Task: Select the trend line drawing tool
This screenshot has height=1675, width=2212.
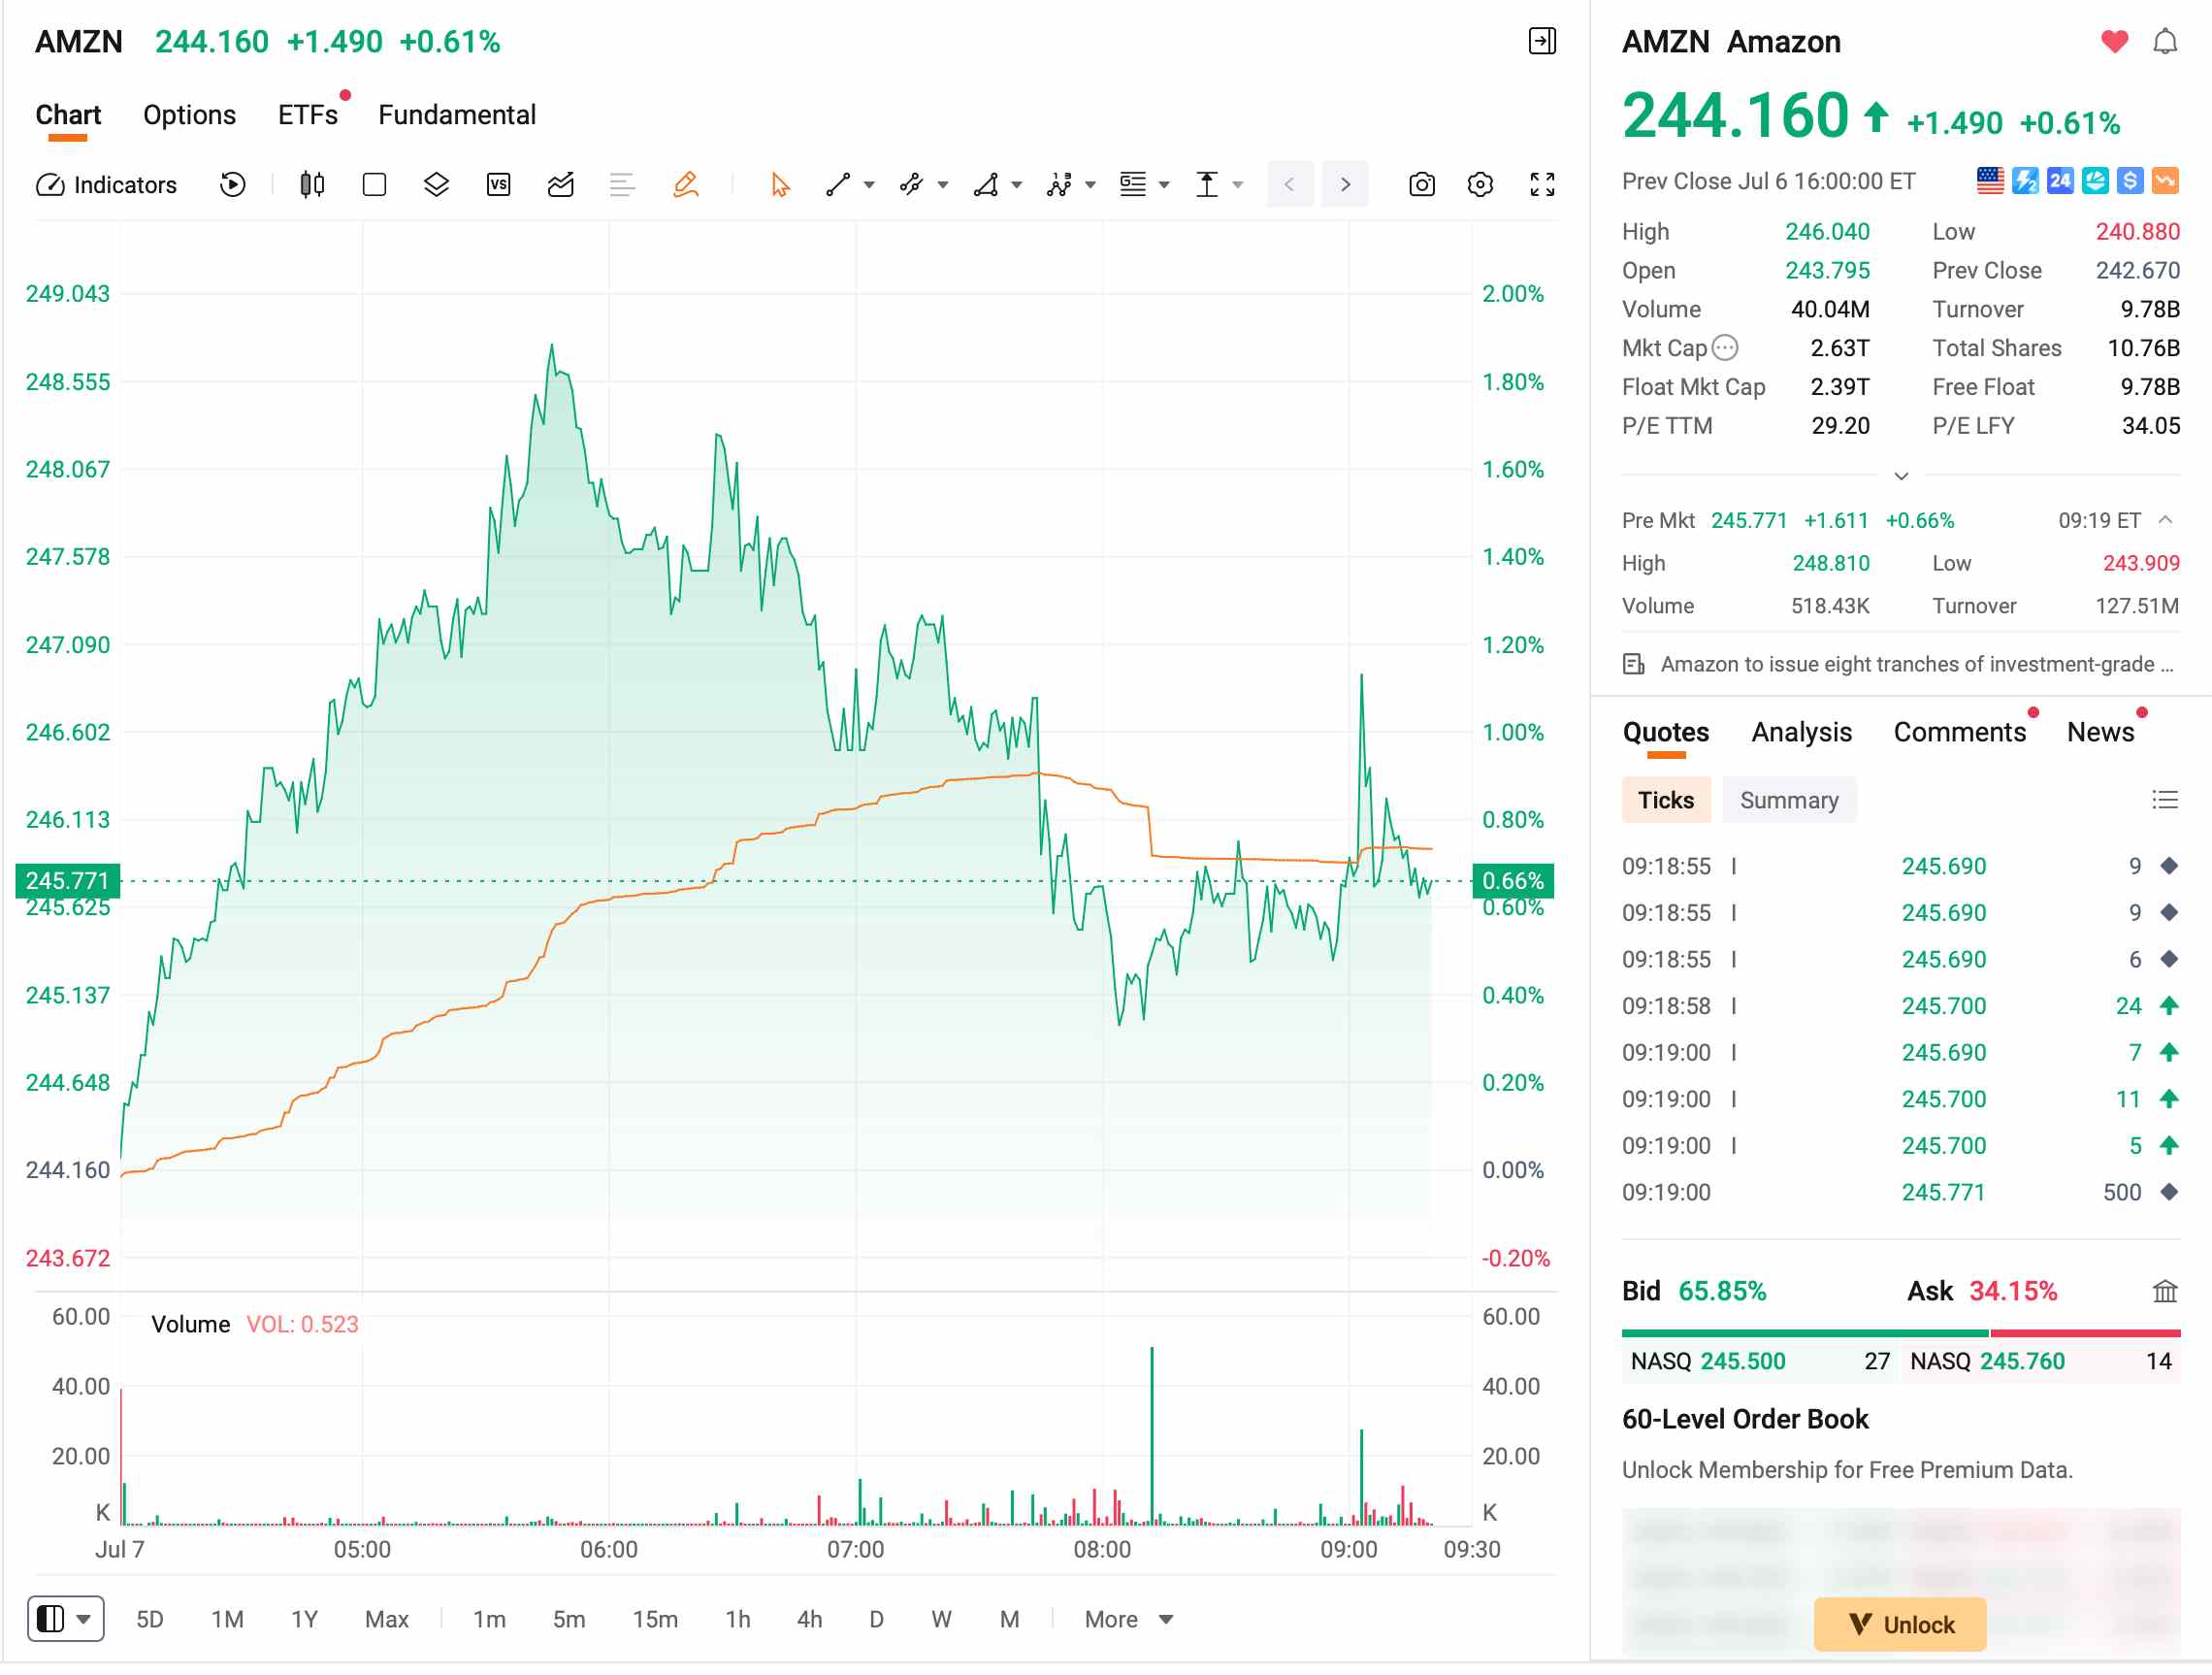Action: coord(838,184)
